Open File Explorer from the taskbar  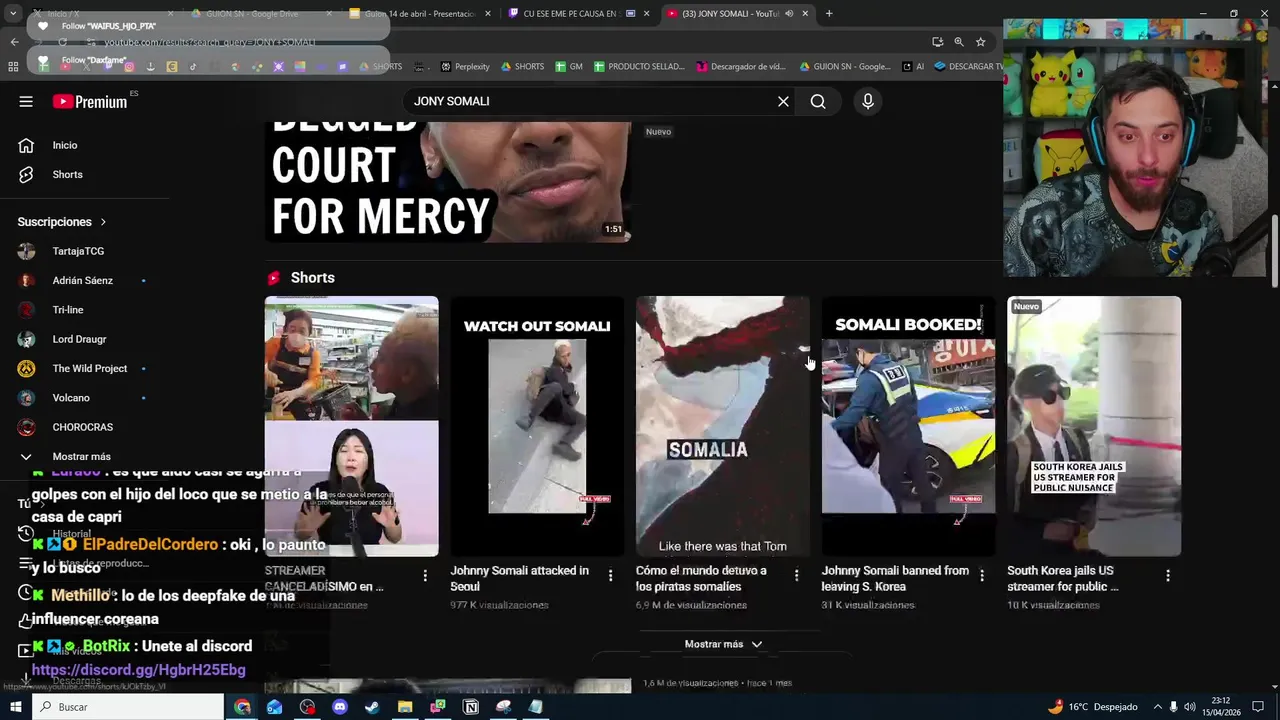coord(405,707)
